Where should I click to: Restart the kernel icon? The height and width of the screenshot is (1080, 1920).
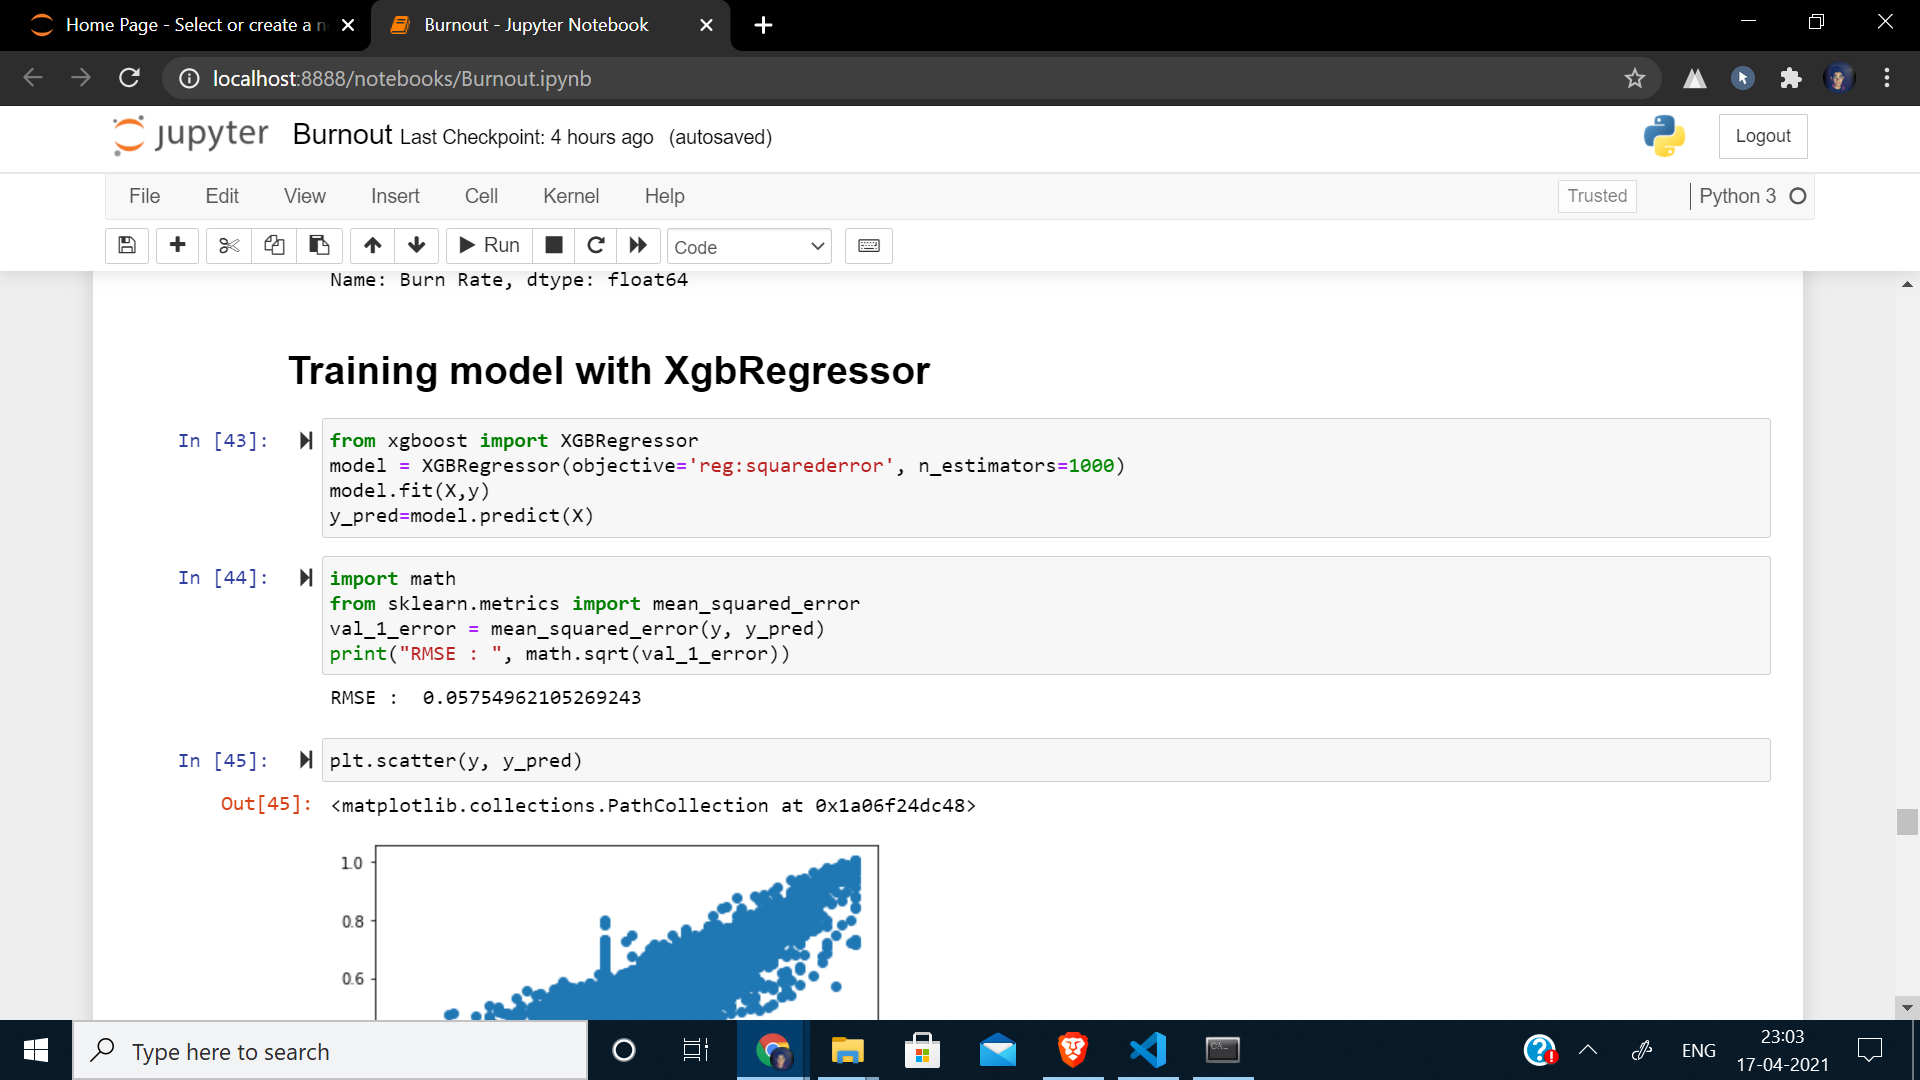coord(596,246)
